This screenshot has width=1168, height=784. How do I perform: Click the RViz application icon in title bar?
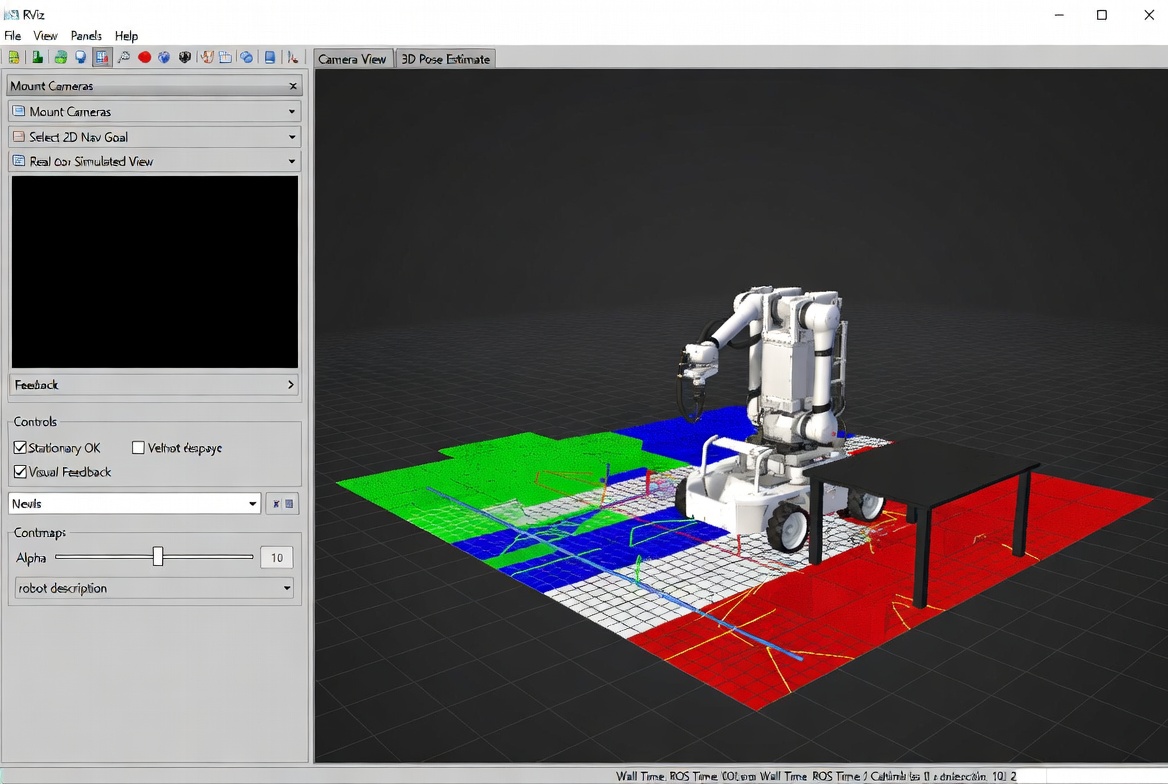point(11,14)
